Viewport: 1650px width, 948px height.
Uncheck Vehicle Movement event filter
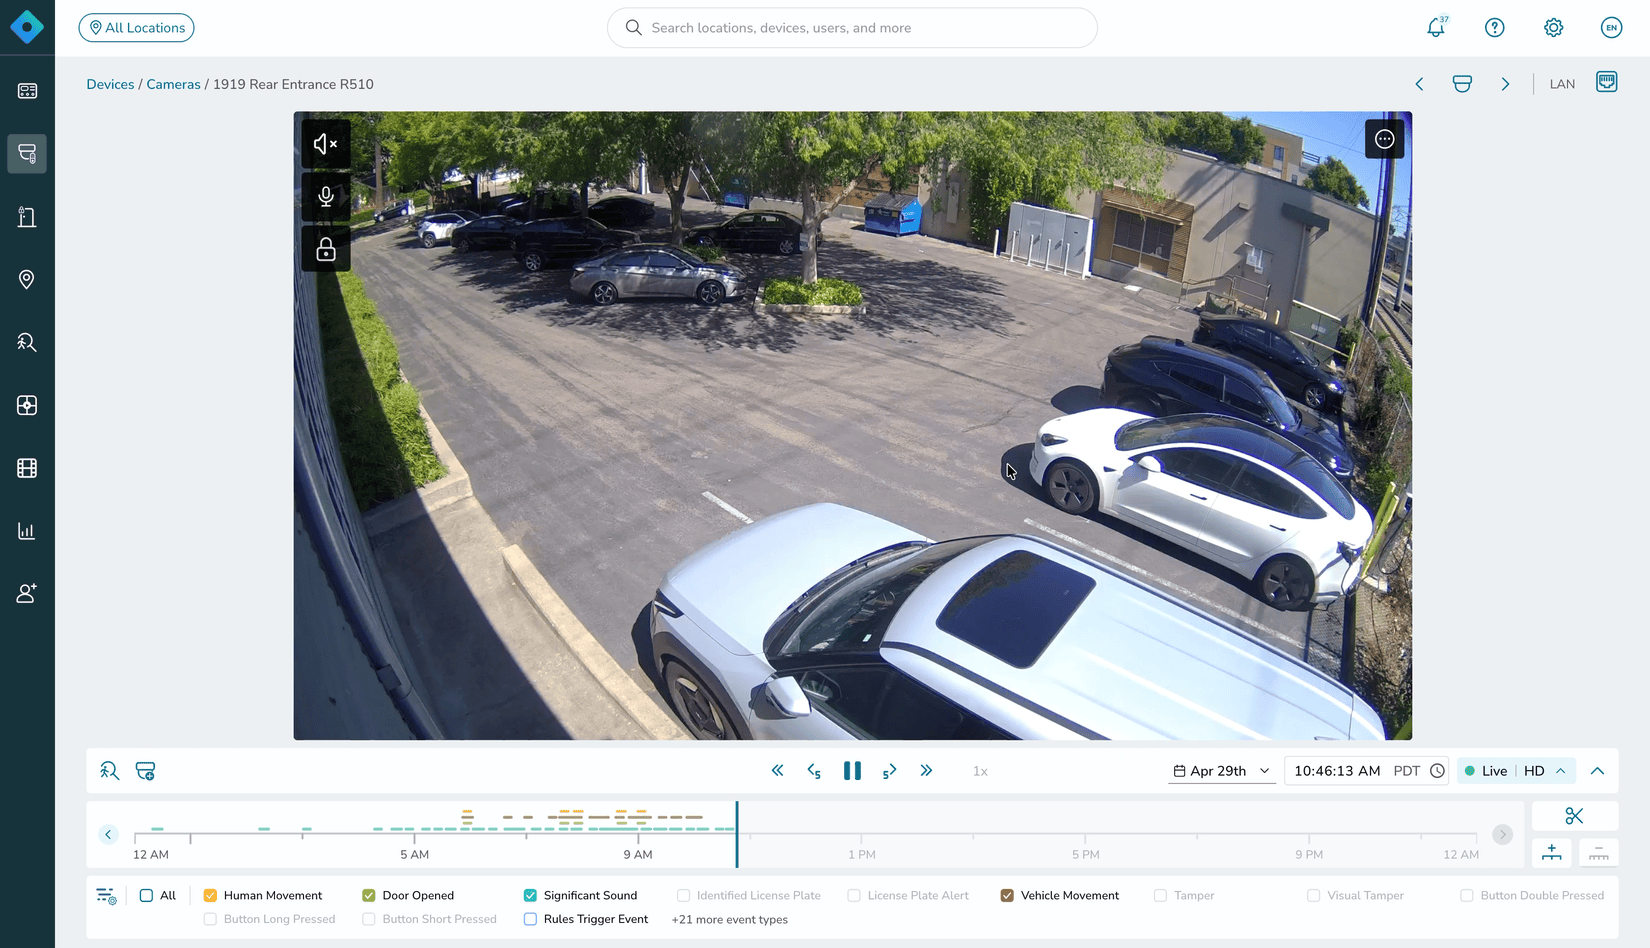click(1007, 895)
